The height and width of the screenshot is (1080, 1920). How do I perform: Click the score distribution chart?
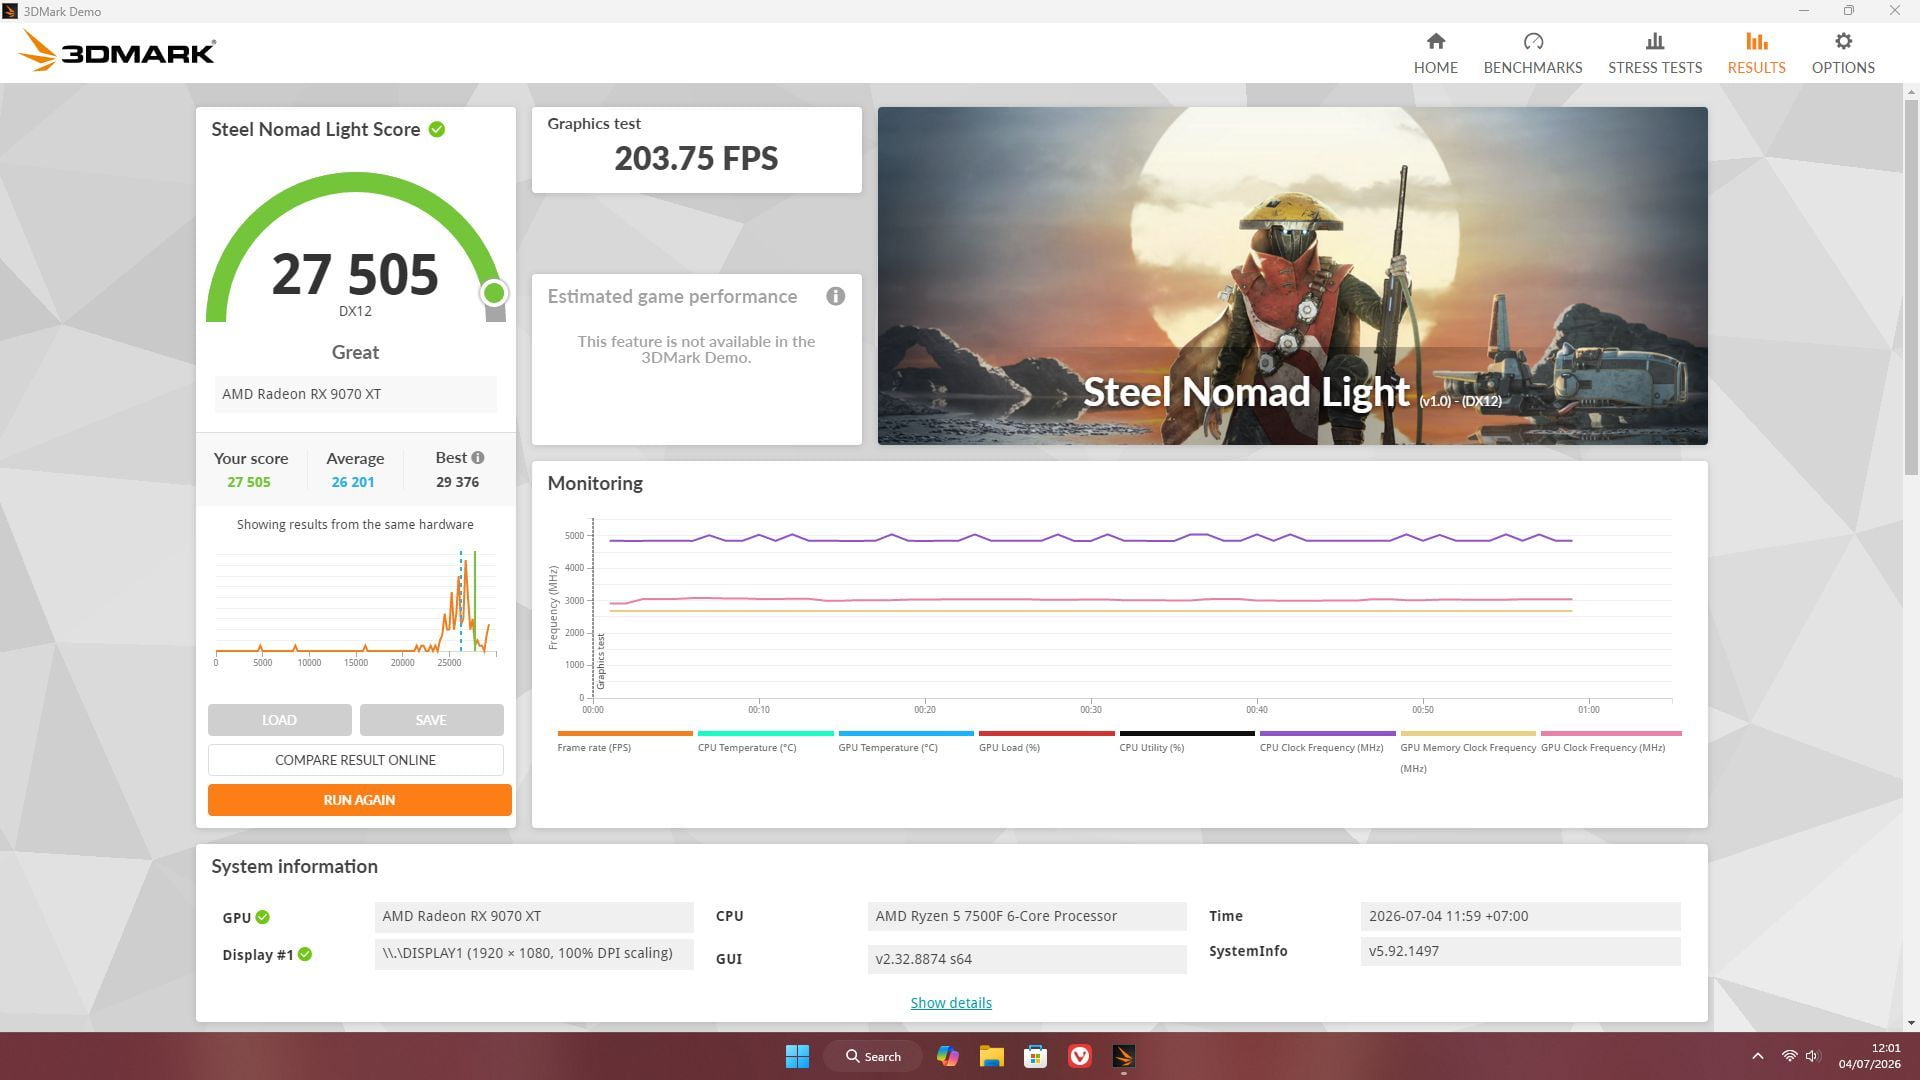click(355, 607)
